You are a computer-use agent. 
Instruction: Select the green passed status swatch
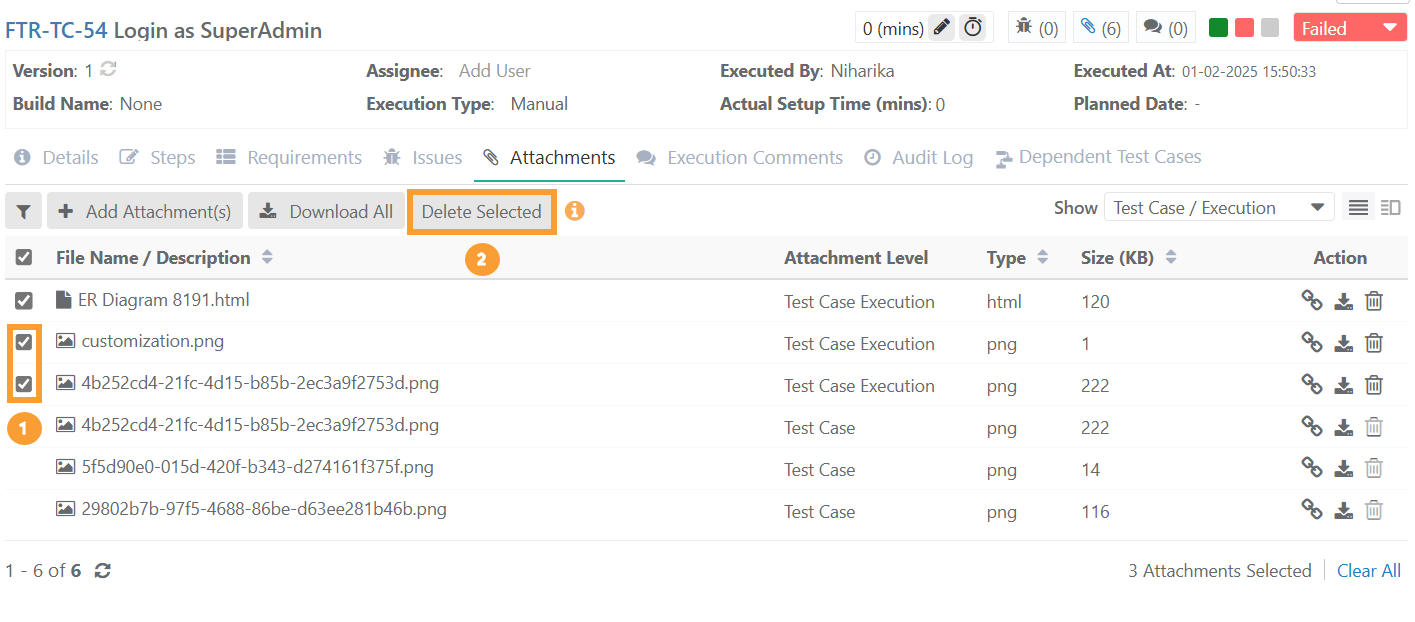tap(1218, 28)
